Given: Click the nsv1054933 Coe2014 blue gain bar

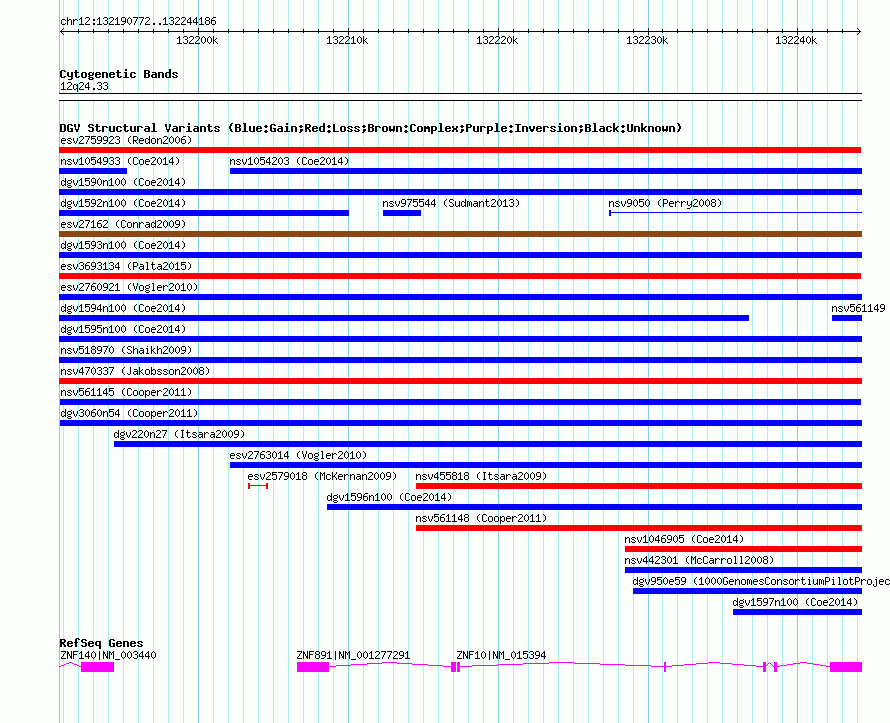Looking at the screenshot, I should pyautogui.click(x=93, y=171).
